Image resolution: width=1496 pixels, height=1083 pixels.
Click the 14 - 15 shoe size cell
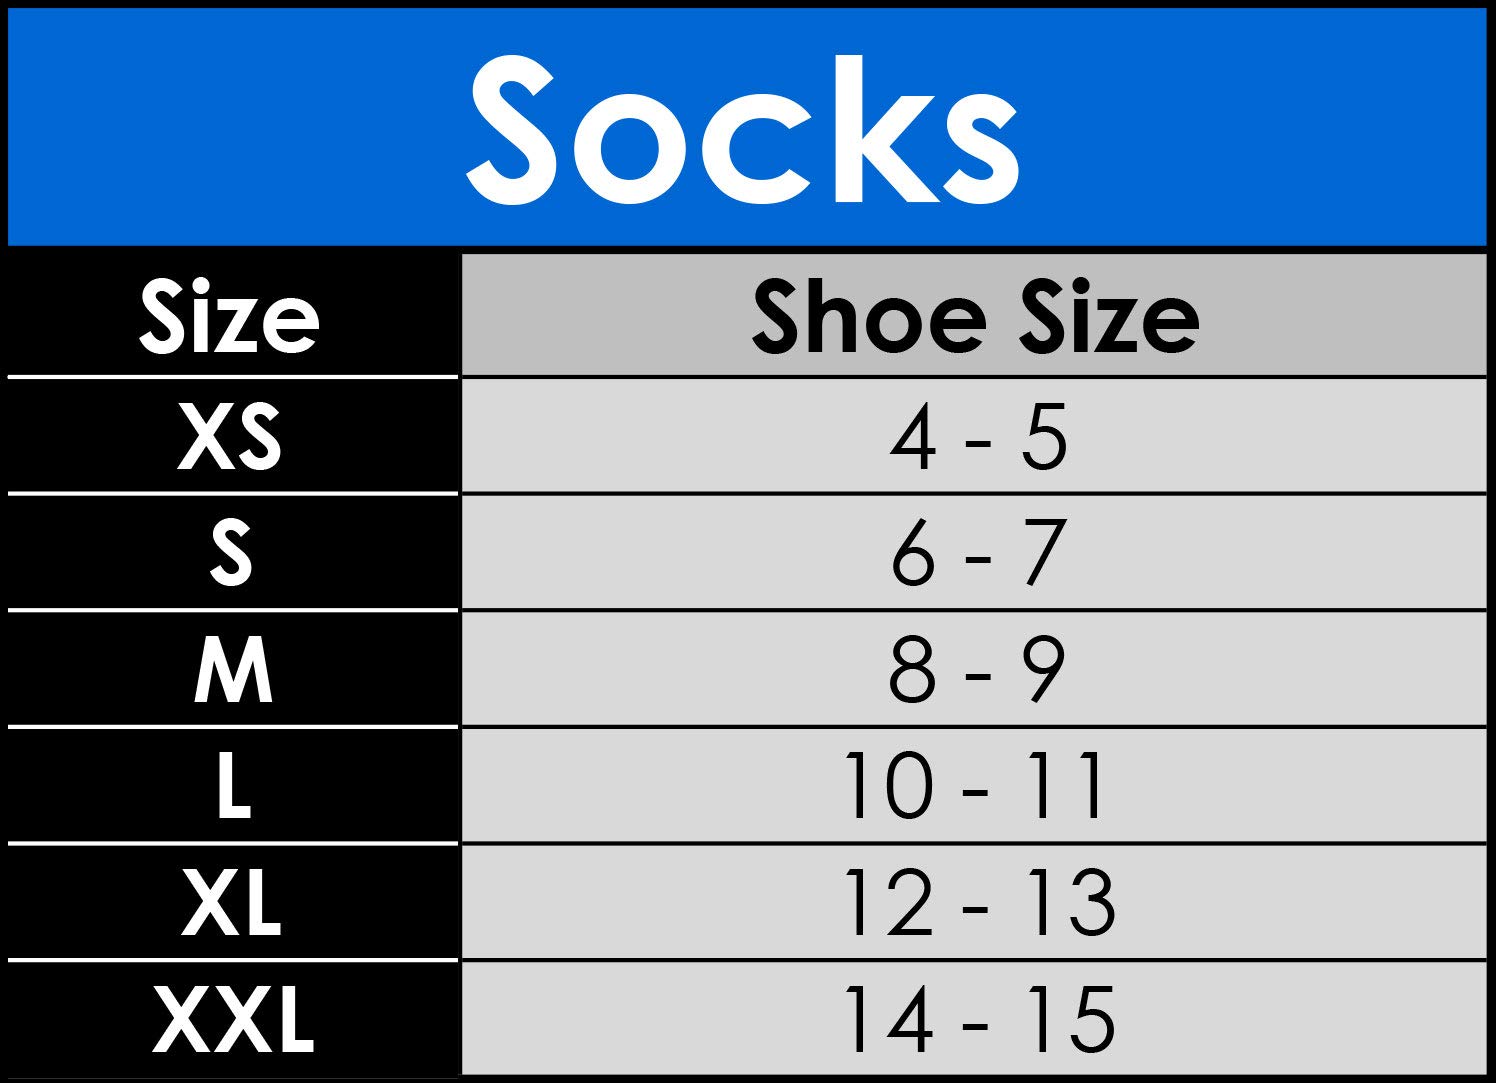(977, 1019)
